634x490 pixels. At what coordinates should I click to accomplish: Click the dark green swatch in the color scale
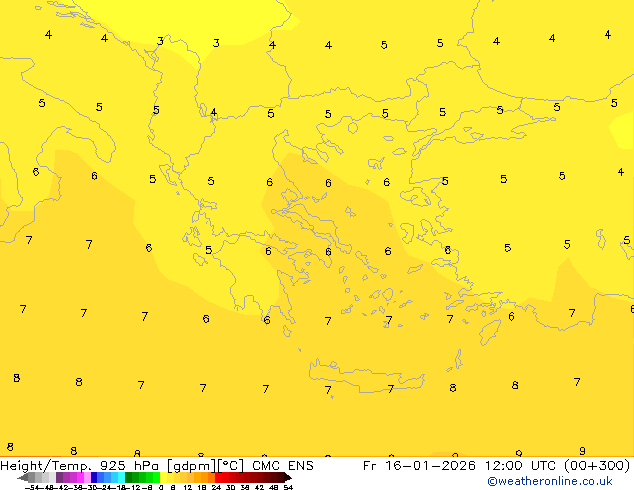tap(129, 477)
